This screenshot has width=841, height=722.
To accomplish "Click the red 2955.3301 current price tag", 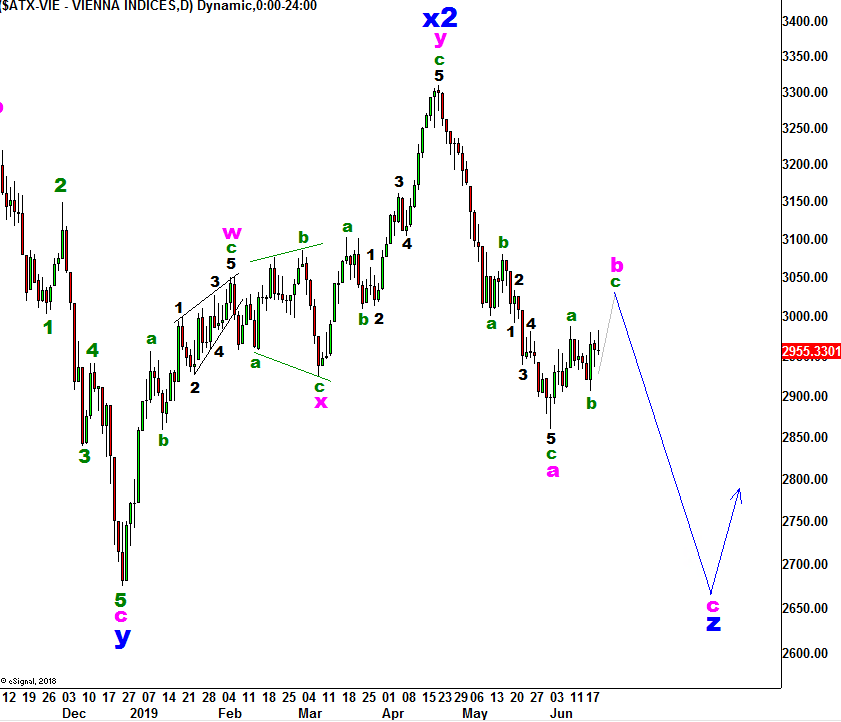I will [811, 352].
